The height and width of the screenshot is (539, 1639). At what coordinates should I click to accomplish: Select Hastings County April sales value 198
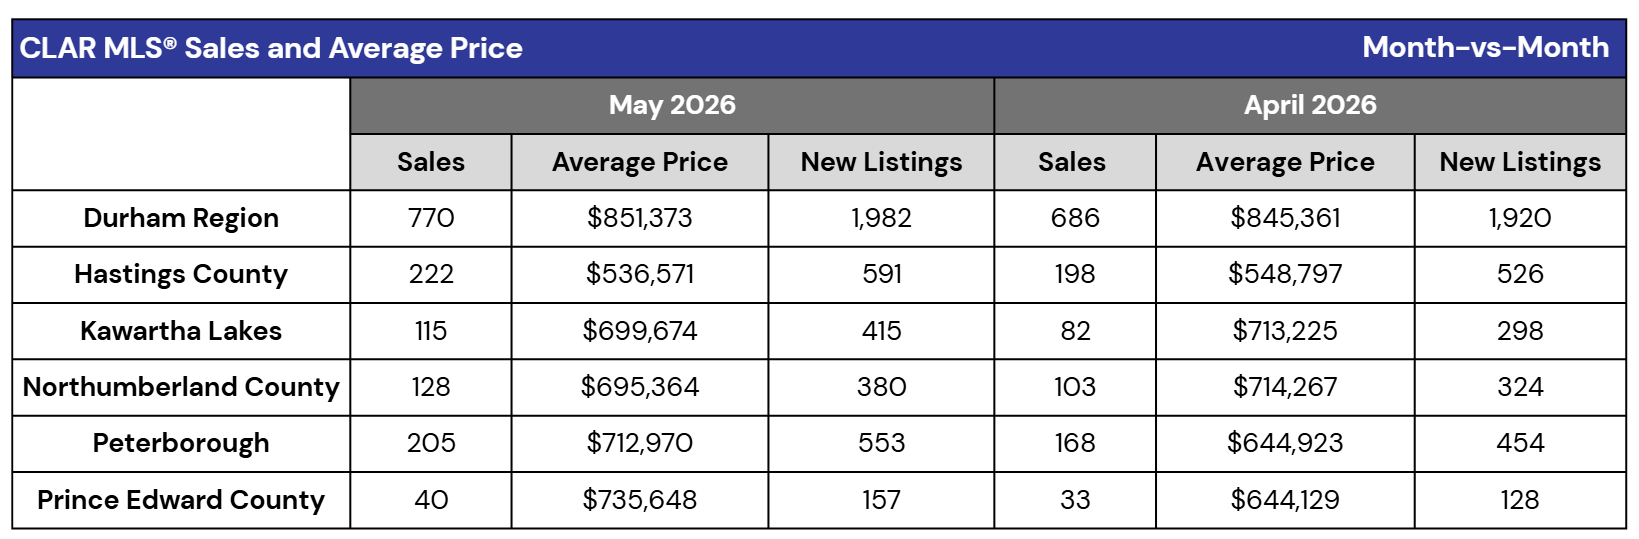[x=1075, y=274]
